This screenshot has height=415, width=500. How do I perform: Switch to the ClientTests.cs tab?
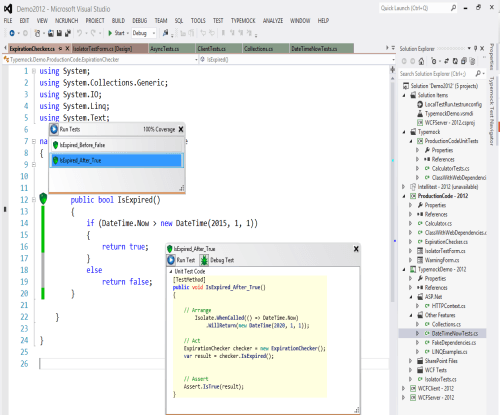point(219,49)
